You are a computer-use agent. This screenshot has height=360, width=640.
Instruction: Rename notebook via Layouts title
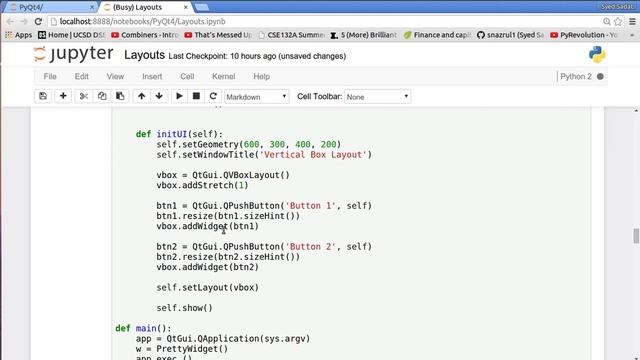[x=144, y=55]
